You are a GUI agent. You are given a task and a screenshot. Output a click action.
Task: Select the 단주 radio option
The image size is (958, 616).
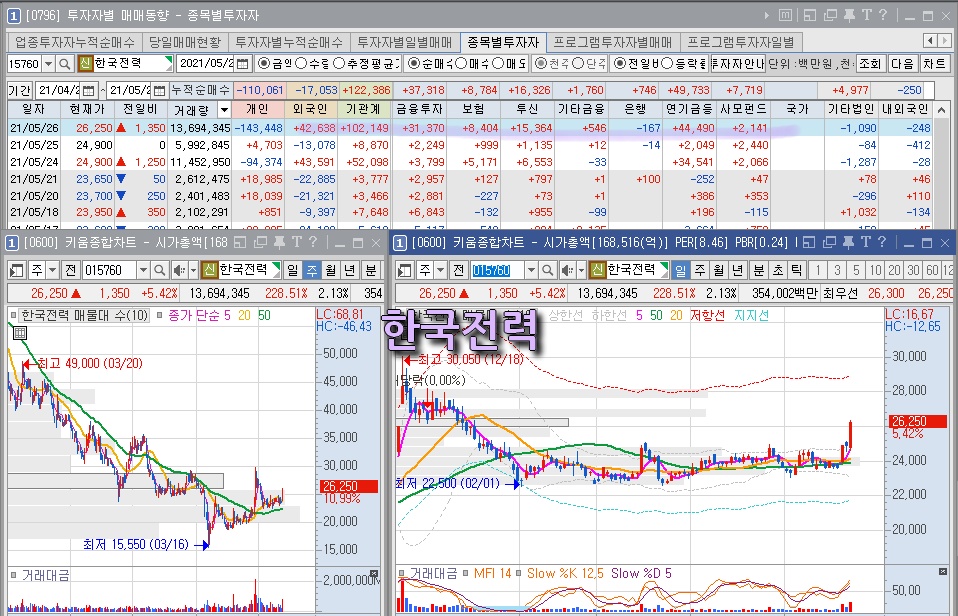[579, 64]
